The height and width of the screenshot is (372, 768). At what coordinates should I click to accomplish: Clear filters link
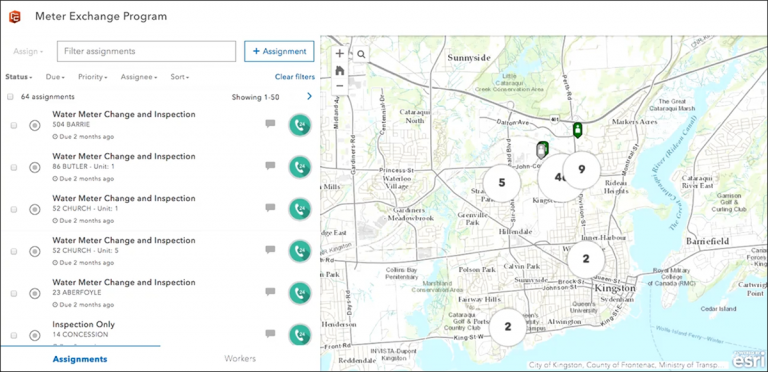point(295,77)
